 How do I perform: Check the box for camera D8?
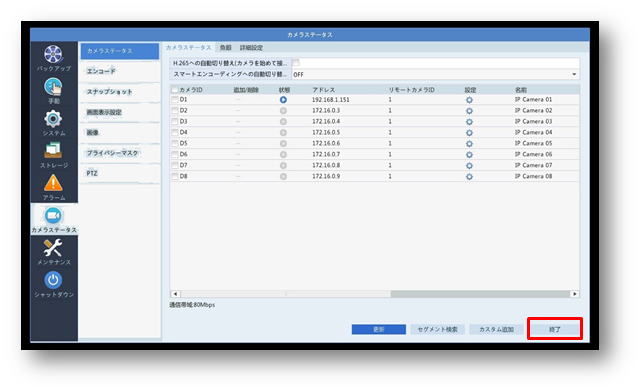pos(175,177)
